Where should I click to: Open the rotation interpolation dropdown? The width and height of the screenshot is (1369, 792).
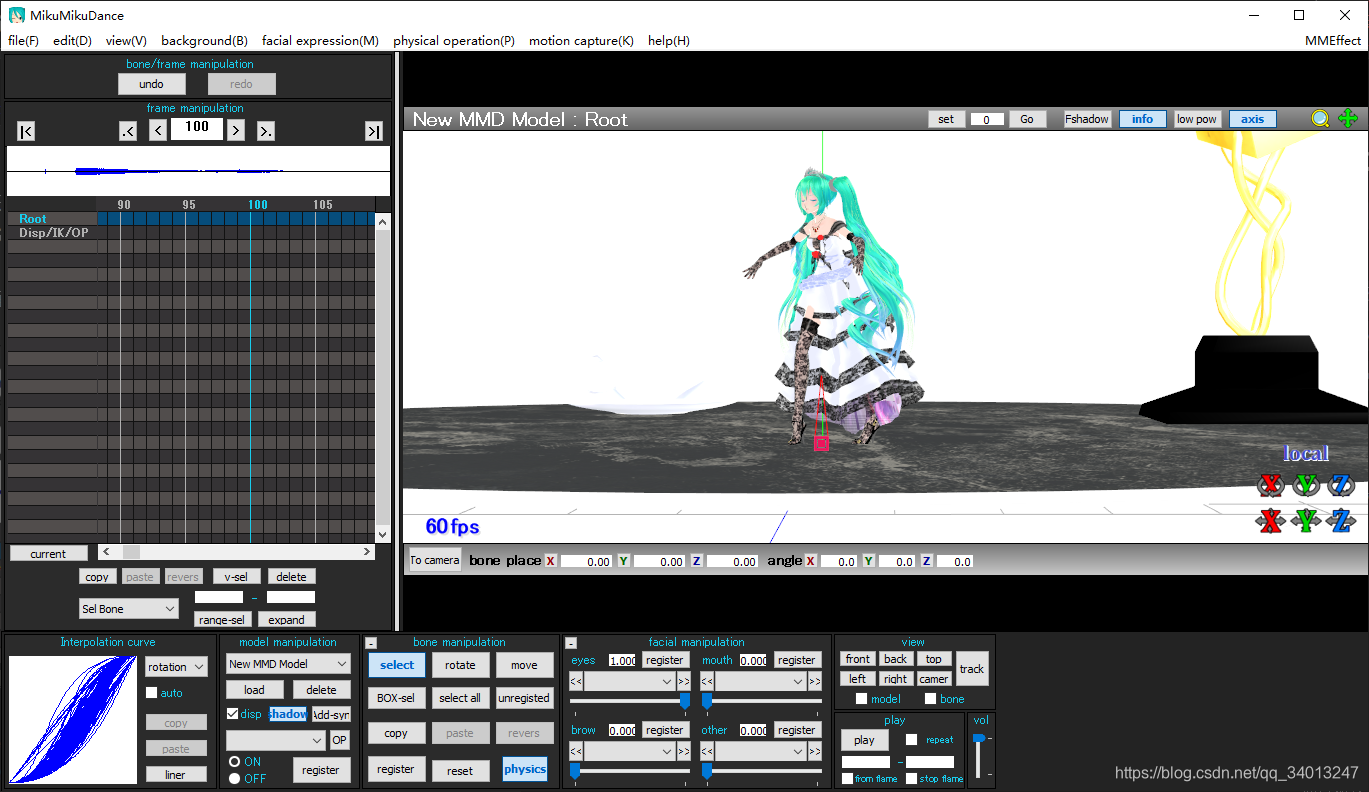(176, 667)
